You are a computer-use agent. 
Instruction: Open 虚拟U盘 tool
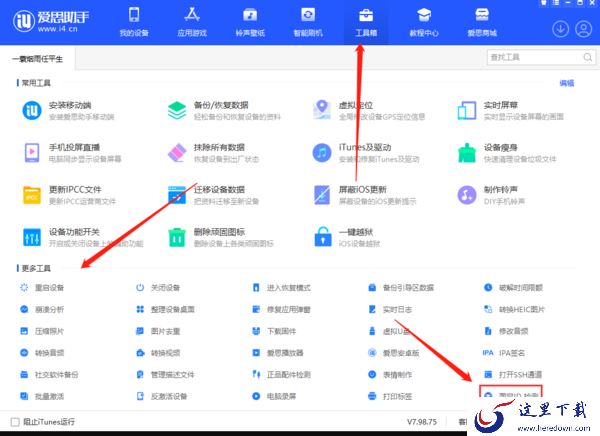point(389,331)
